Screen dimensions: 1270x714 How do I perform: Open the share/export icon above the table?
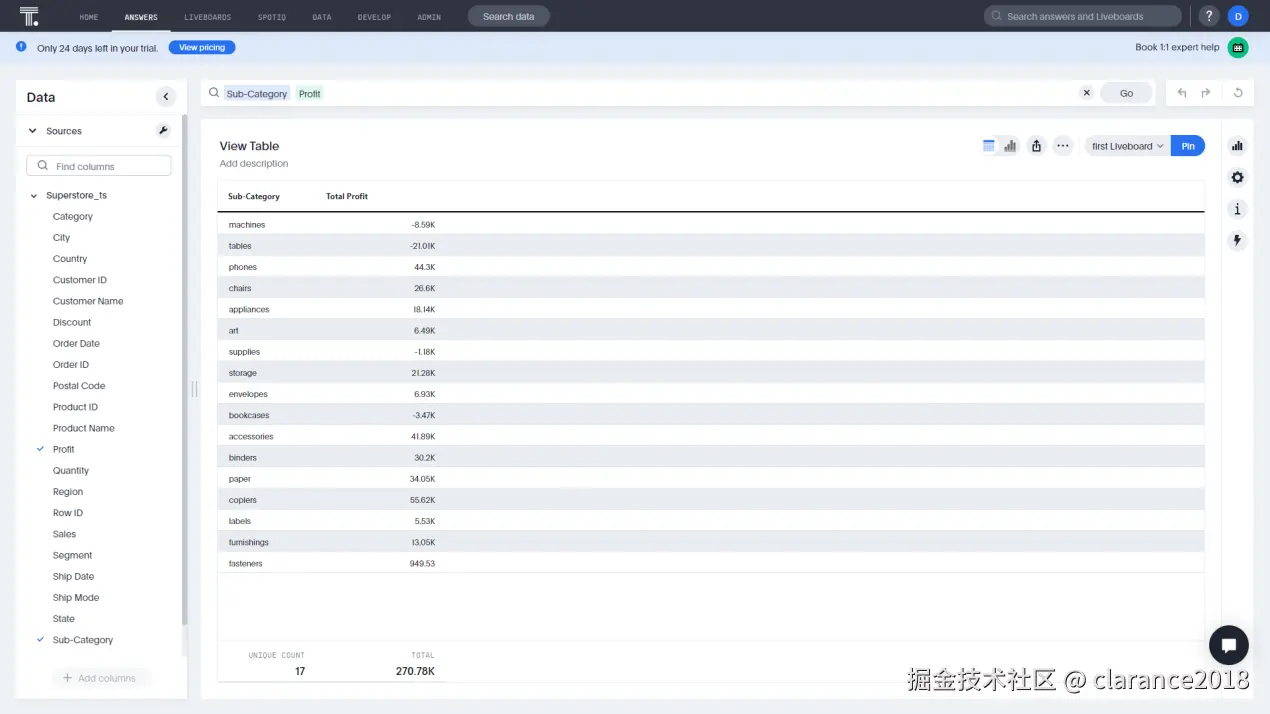pyautogui.click(x=1036, y=145)
